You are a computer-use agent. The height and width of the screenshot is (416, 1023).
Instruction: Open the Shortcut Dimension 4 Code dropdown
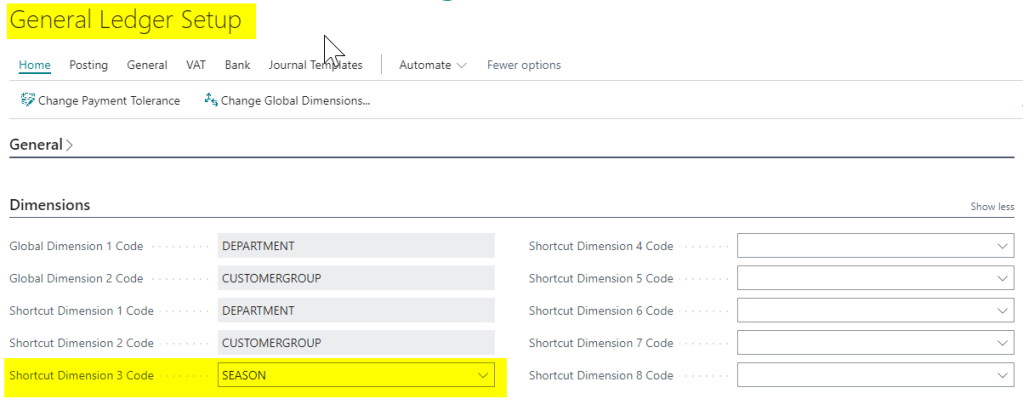pos(1003,246)
